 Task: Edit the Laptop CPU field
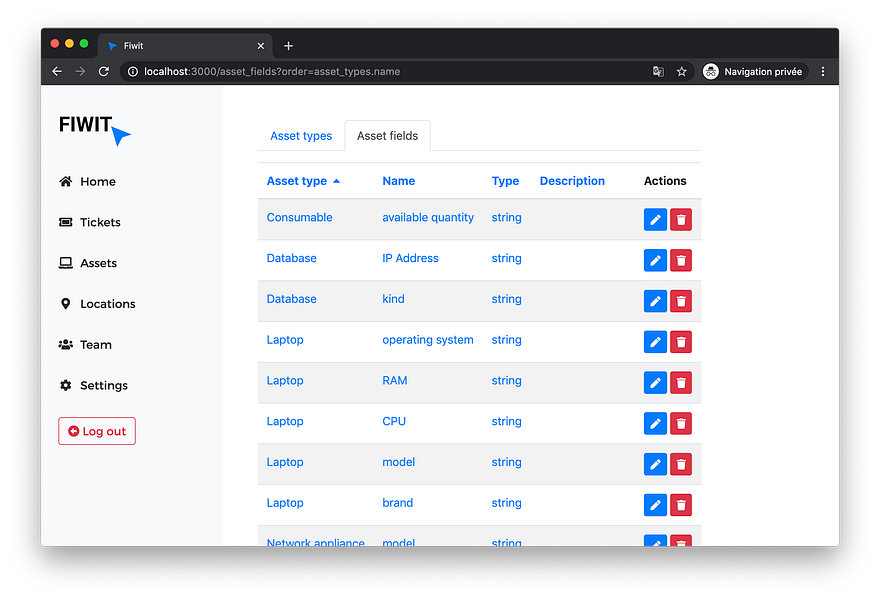pyautogui.click(x=655, y=424)
